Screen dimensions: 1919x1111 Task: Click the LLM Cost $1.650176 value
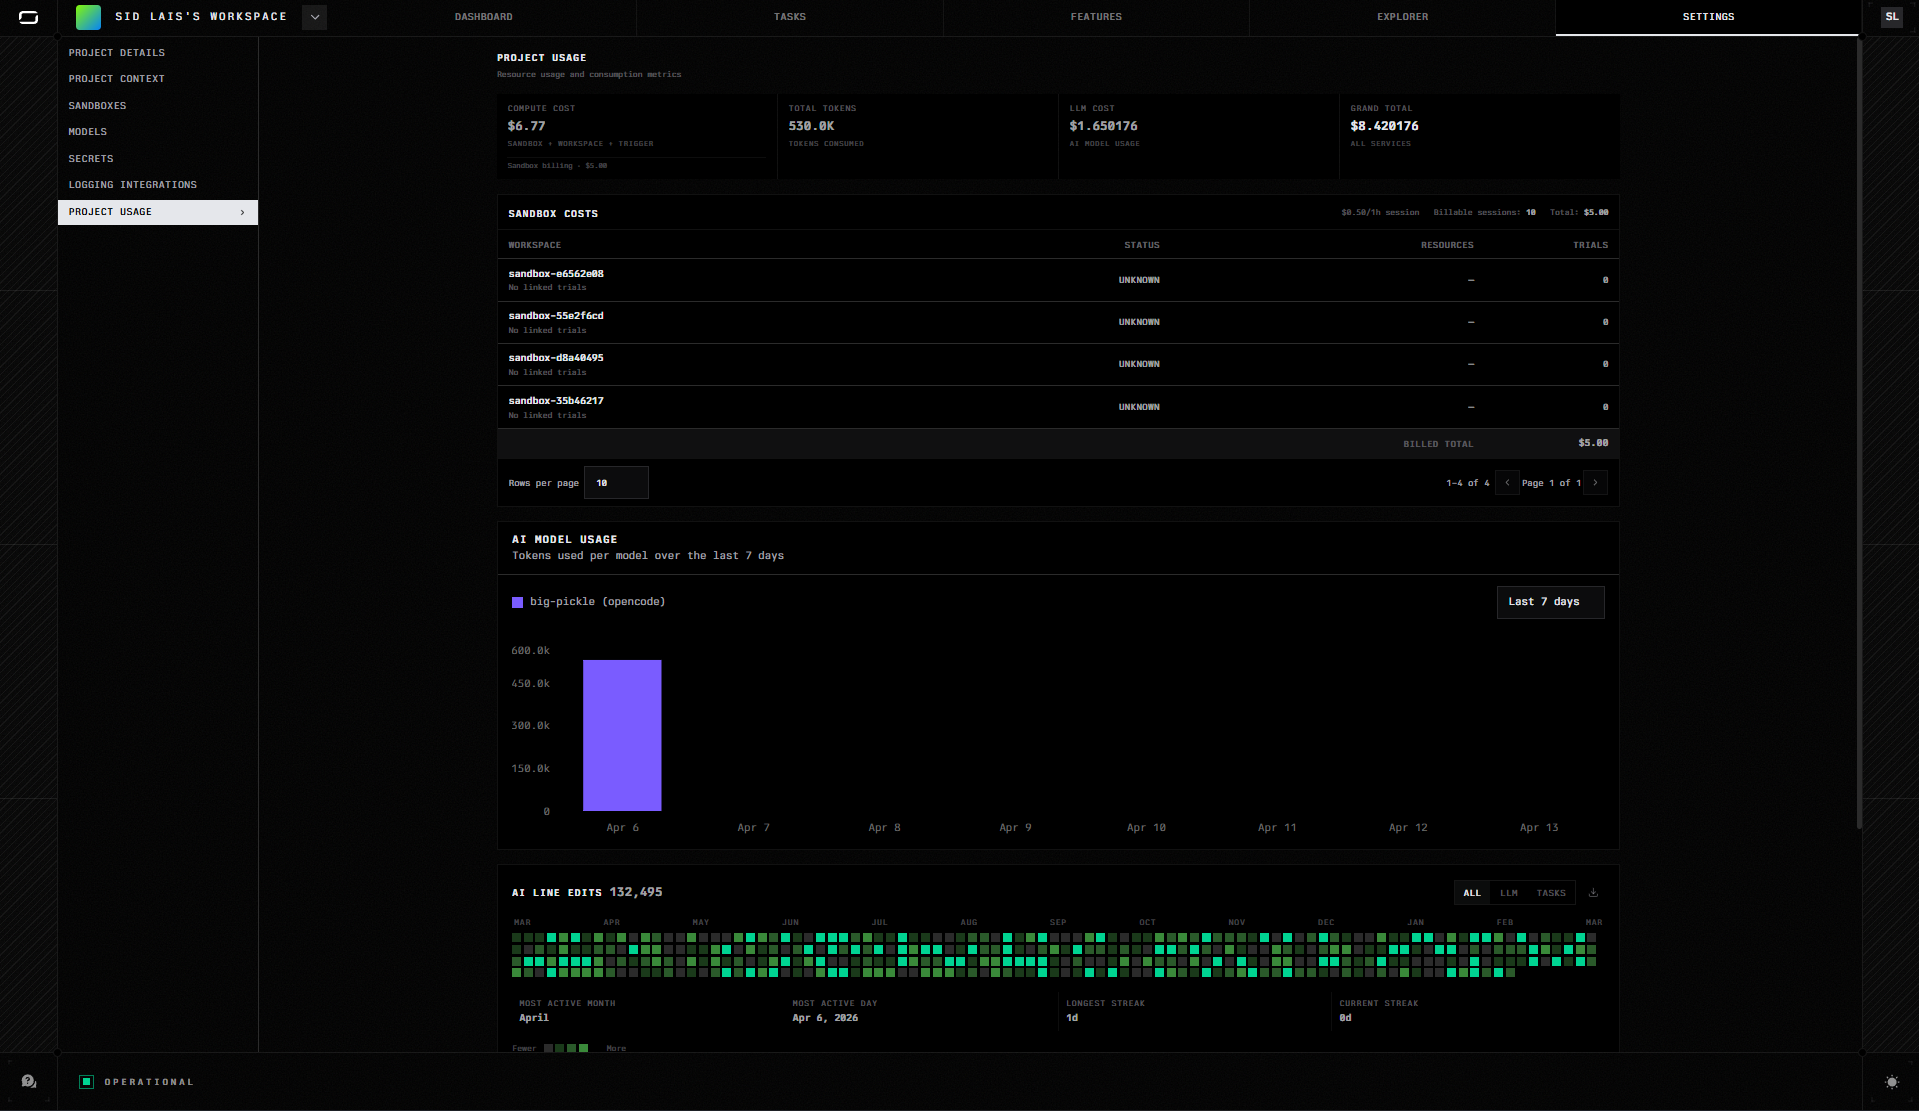point(1103,126)
